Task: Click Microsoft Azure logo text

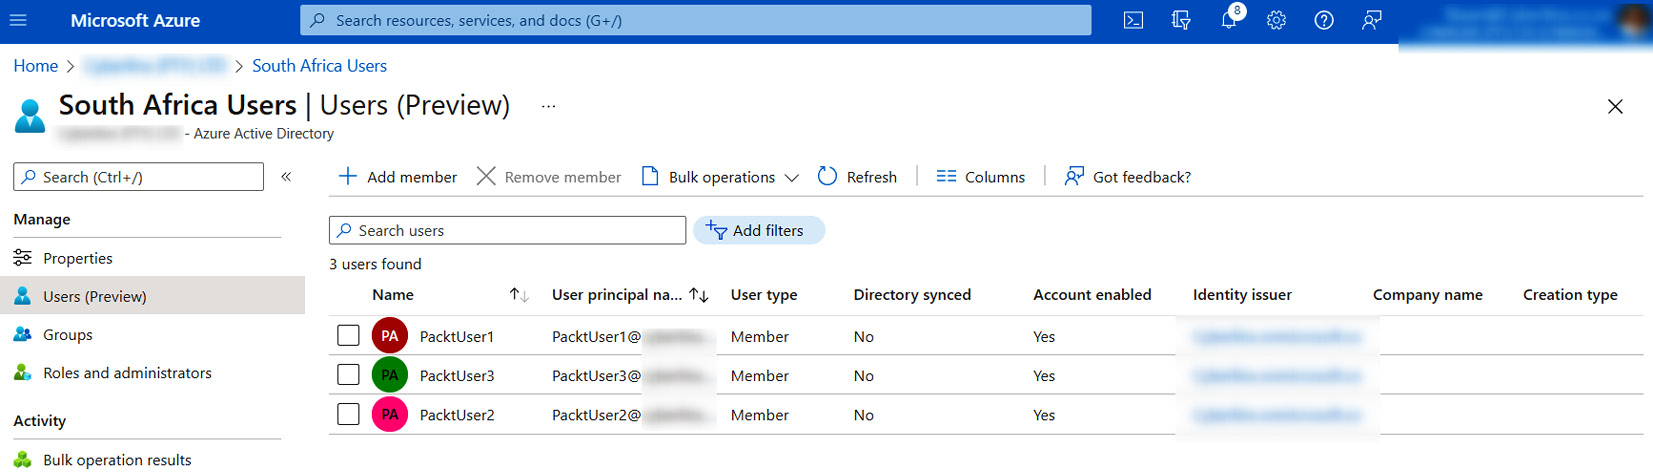Action: (135, 20)
